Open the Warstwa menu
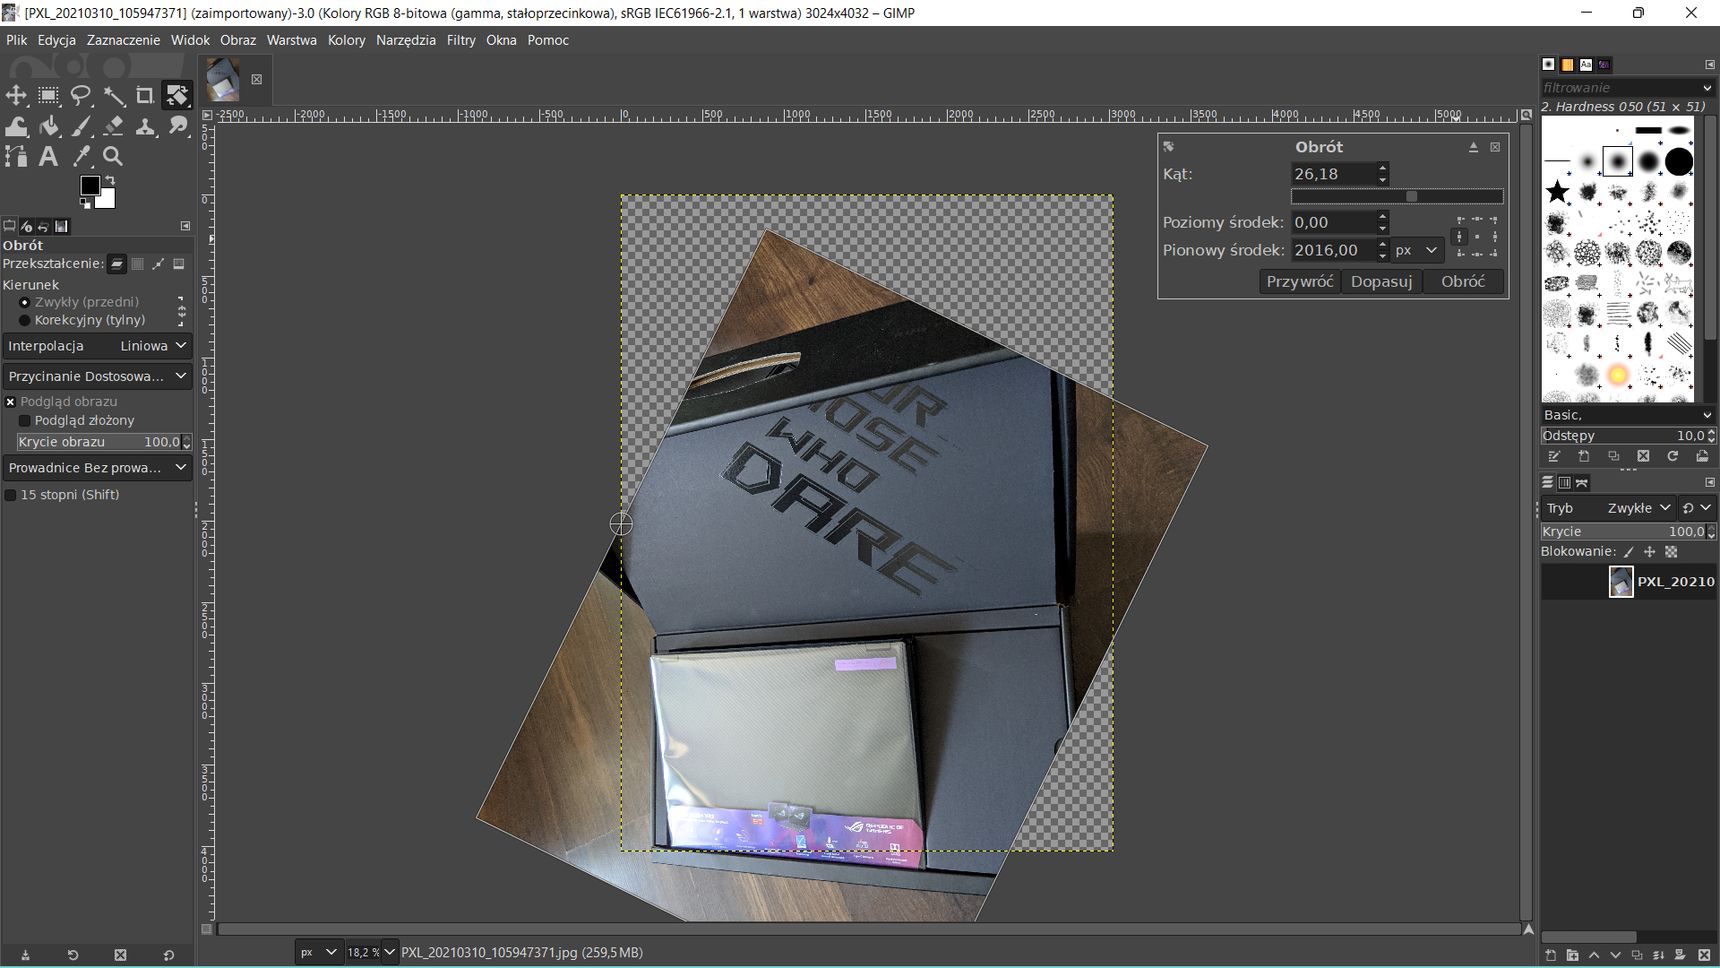The height and width of the screenshot is (968, 1720). (291, 40)
